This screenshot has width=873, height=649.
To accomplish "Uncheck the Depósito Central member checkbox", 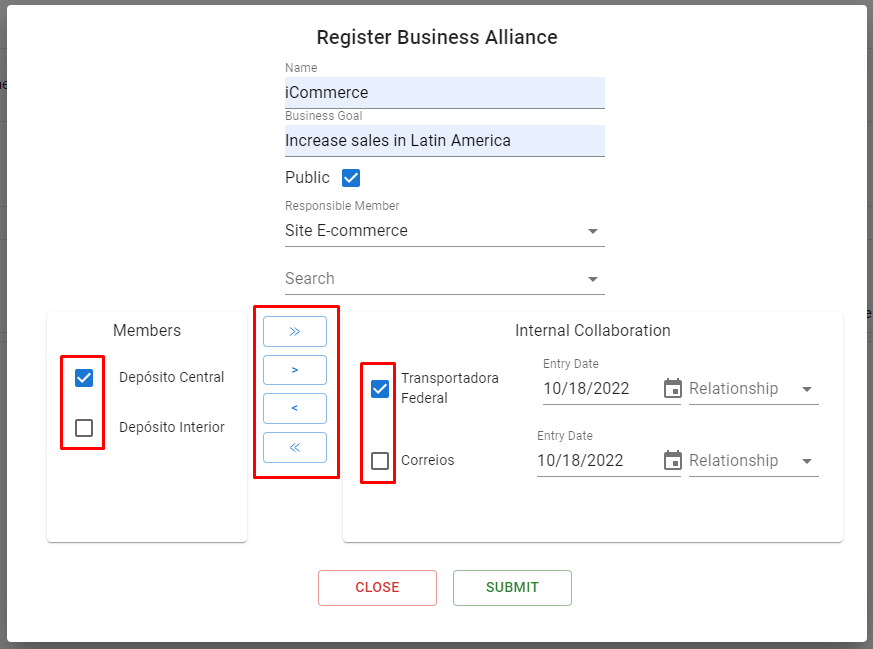I will click(84, 378).
